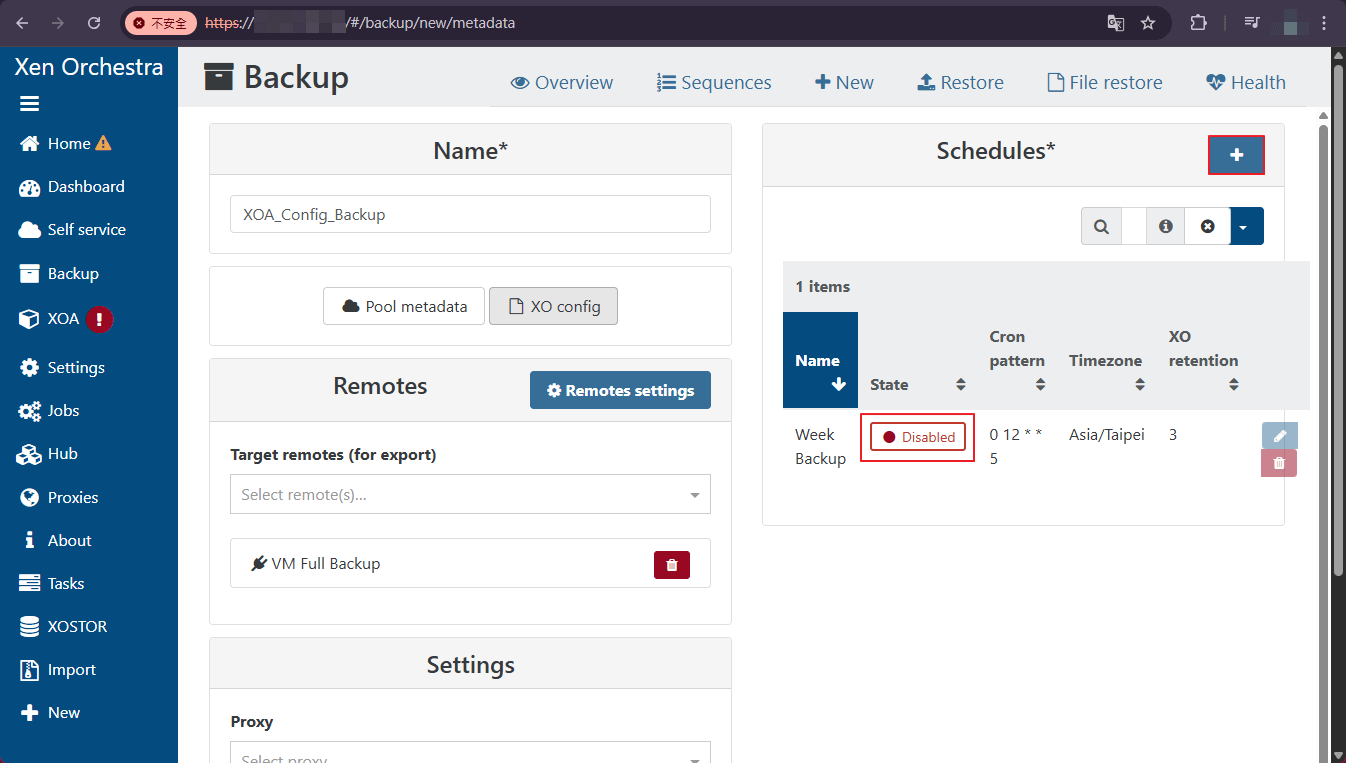Open the New tab in Backup header
Screen dimensions: 1346x763
(844, 83)
